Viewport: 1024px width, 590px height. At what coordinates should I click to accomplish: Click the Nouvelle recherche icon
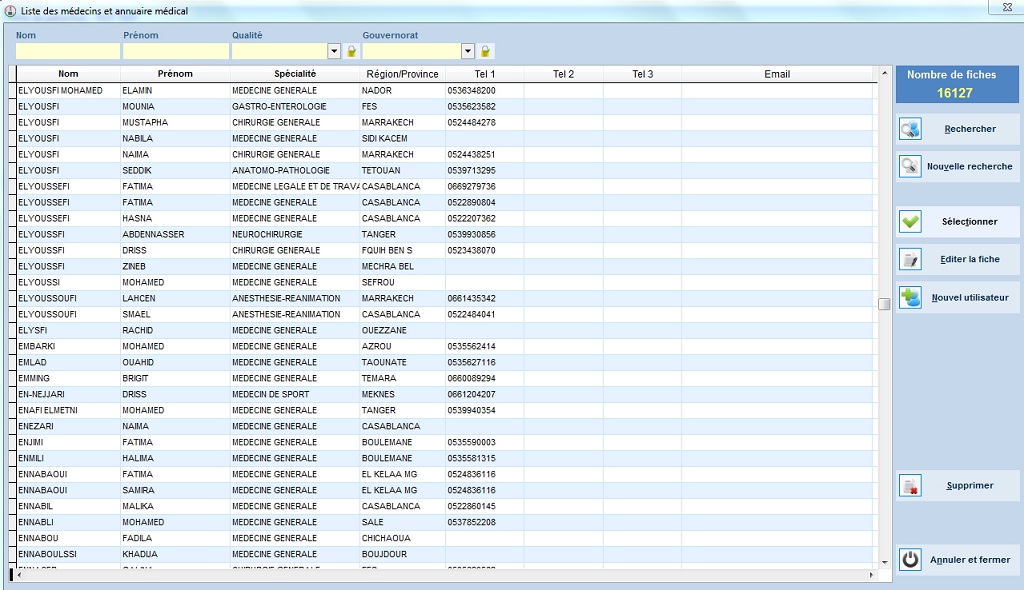910,167
